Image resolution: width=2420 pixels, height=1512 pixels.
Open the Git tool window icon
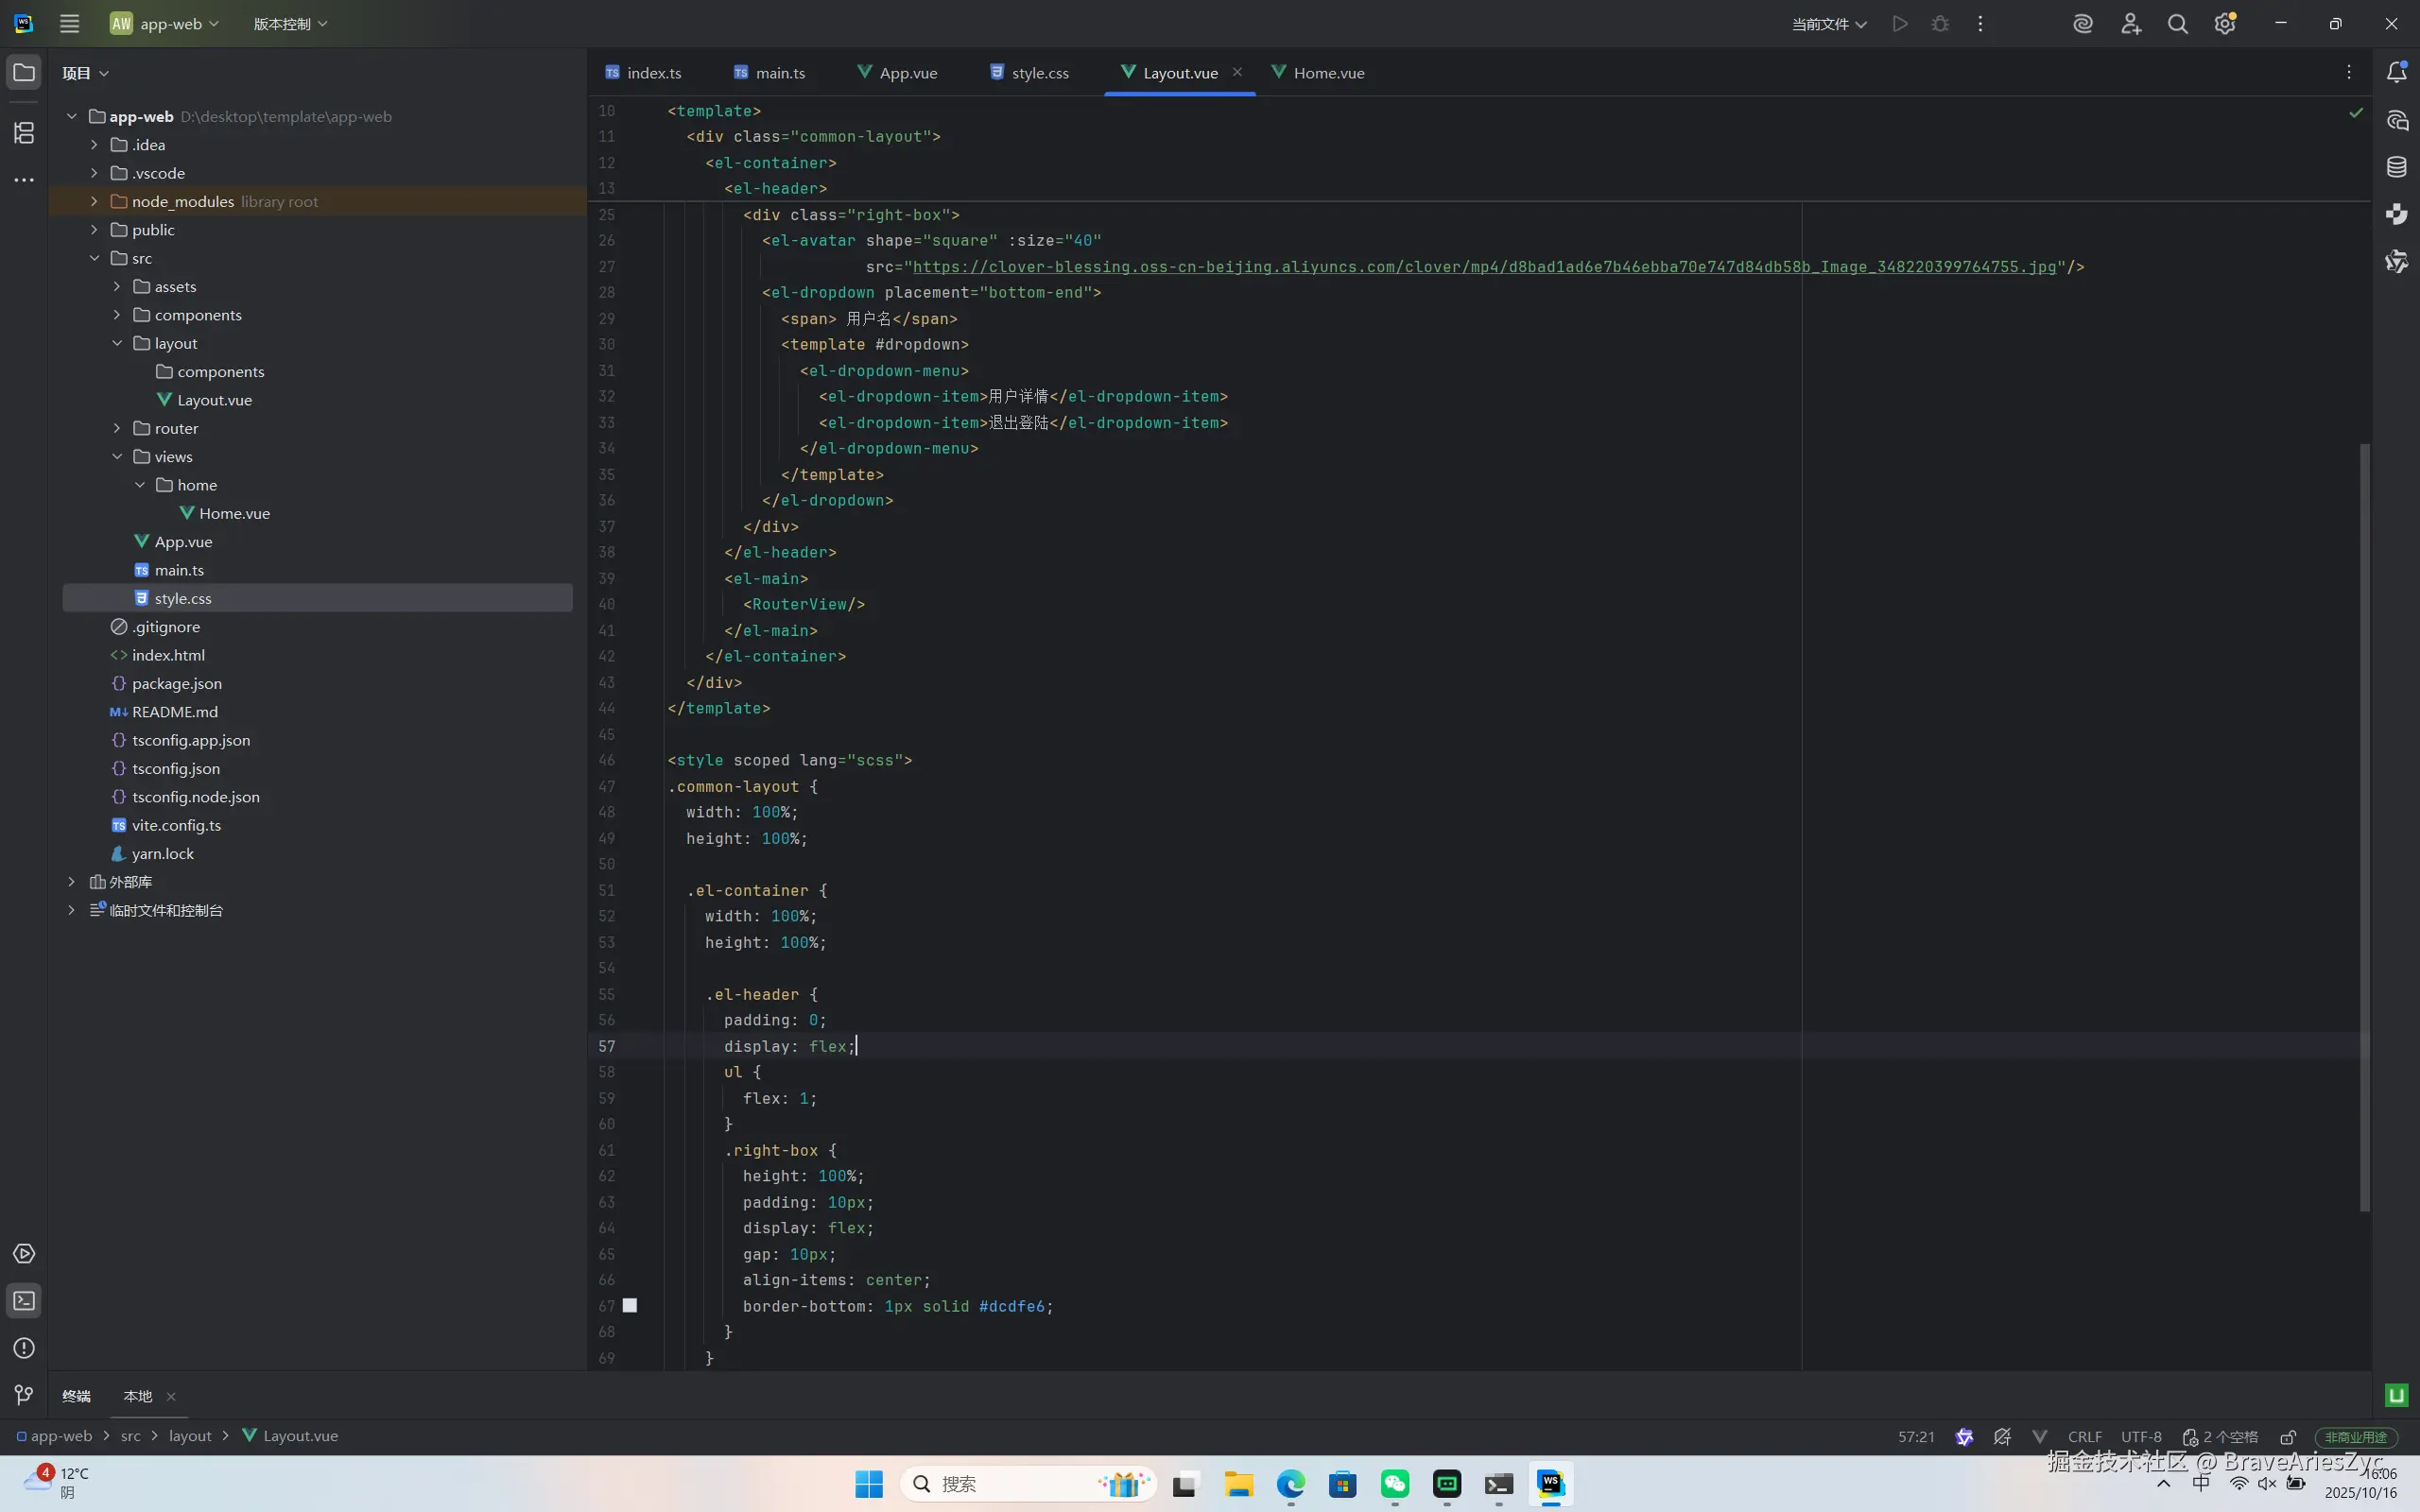tap(24, 1395)
